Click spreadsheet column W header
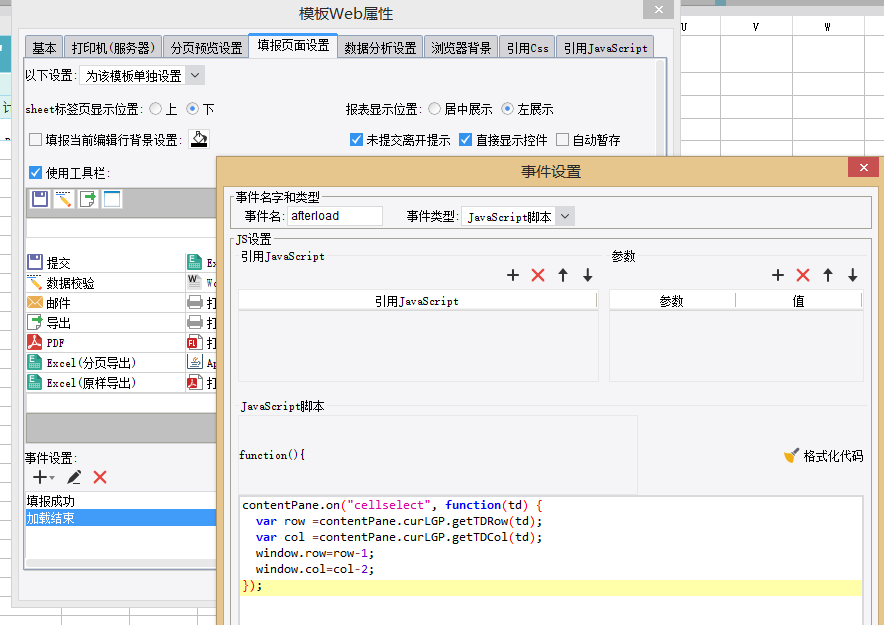The width and height of the screenshot is (884, 625). 828,26
